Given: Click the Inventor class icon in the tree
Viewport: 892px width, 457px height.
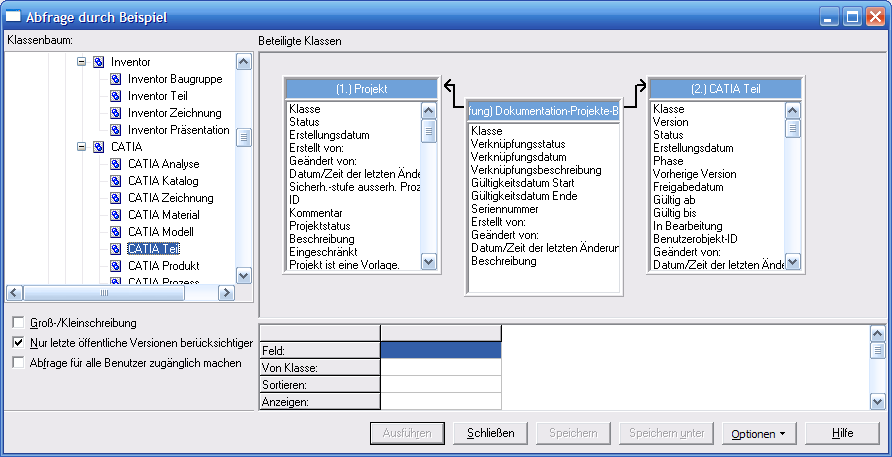Looking at the screenshot, I should coord(98,61).
